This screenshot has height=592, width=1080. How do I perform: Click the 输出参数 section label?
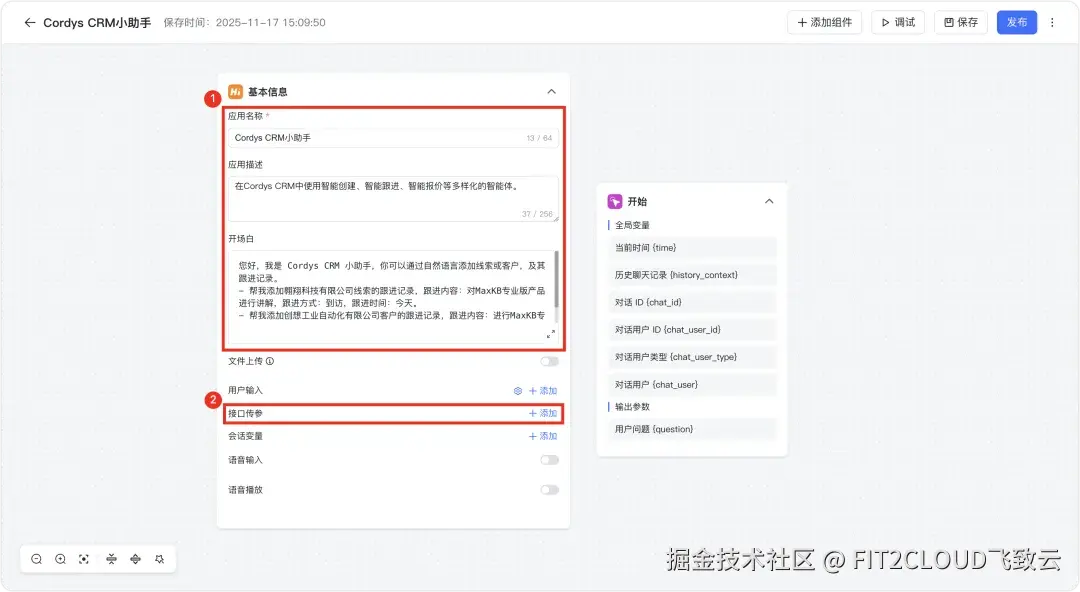coord(632,407)
